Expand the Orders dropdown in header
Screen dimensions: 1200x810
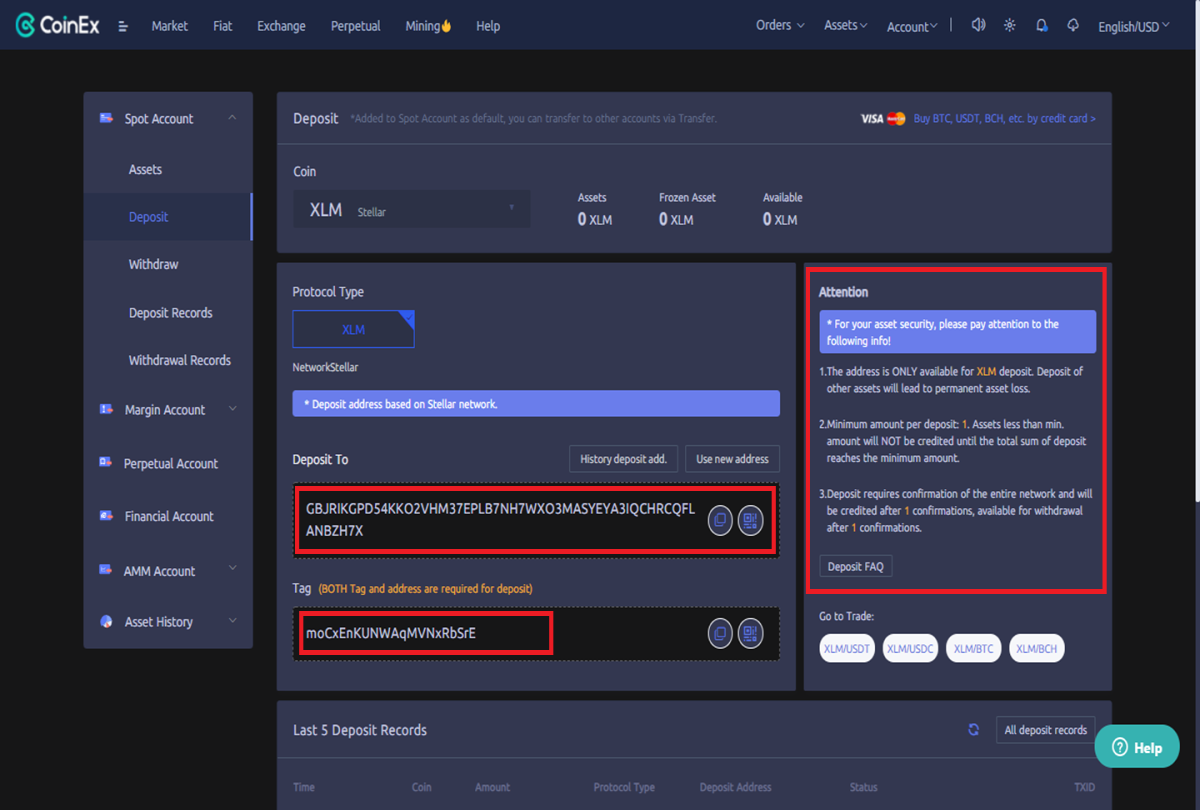[x=780, y=26]
